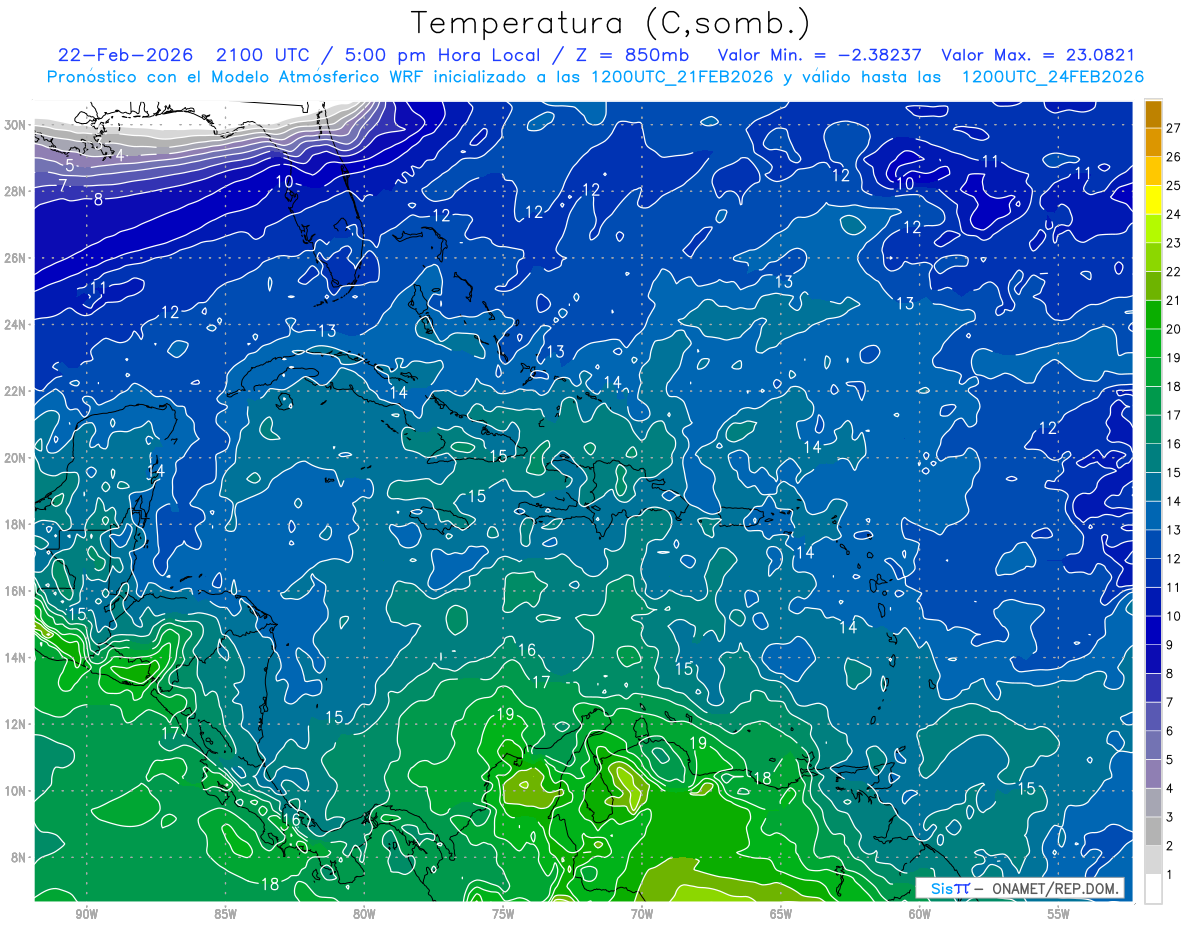Viewport: 1200px width, 927px height.
Task: Click the 'ONAMET/REP.DOM.' credit label
Action: click(1055, 888)
